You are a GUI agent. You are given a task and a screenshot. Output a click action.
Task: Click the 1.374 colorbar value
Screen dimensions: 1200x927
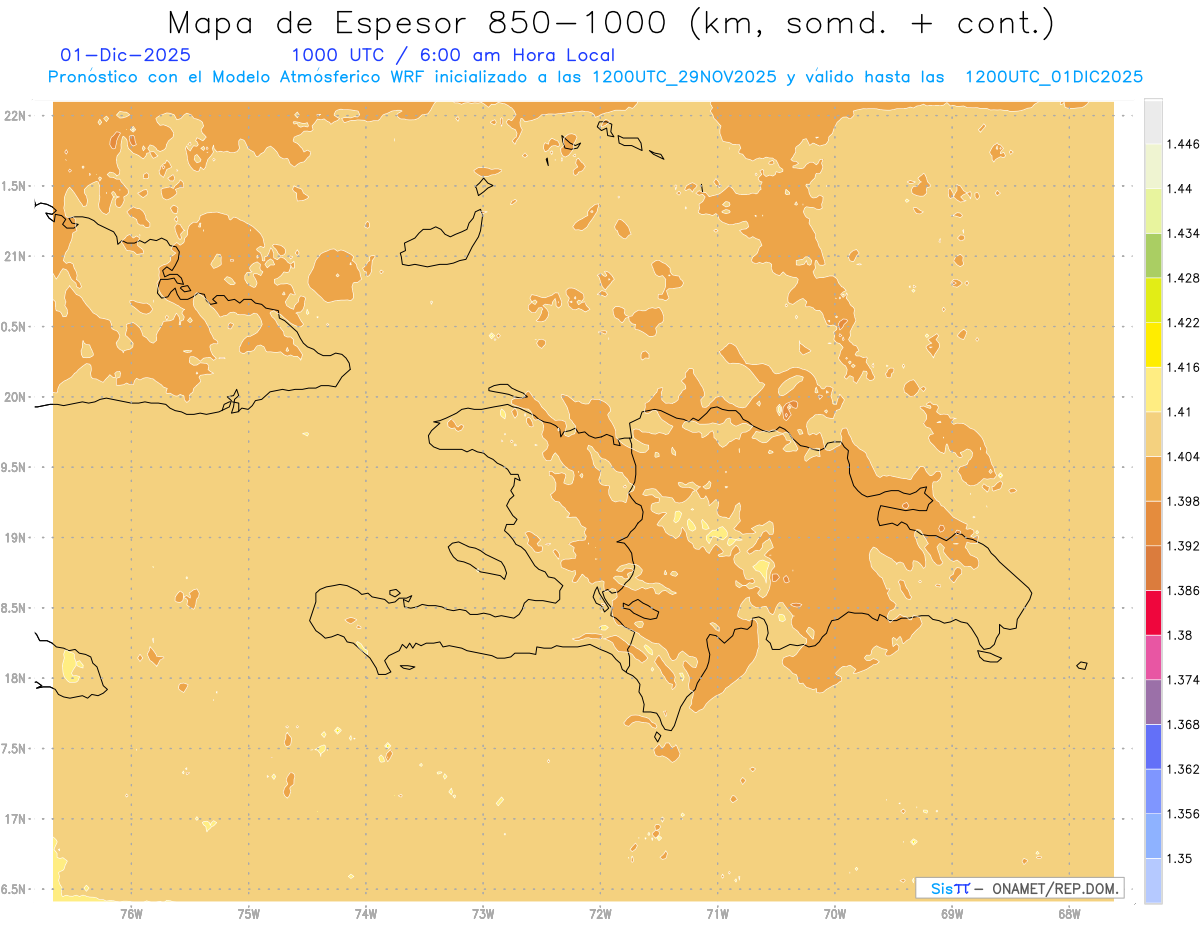[1183, 680]
